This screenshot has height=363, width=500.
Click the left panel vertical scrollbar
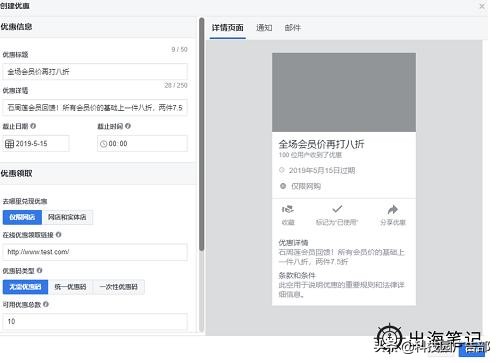tap(201, 133)
